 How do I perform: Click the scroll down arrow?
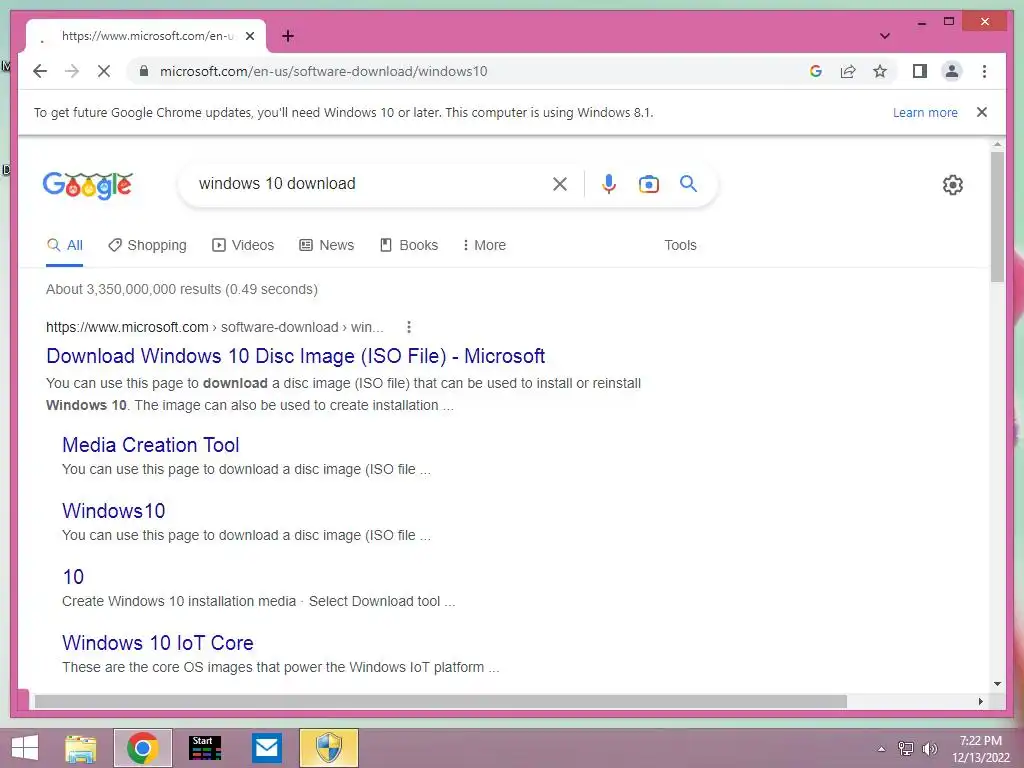[997, 684]
